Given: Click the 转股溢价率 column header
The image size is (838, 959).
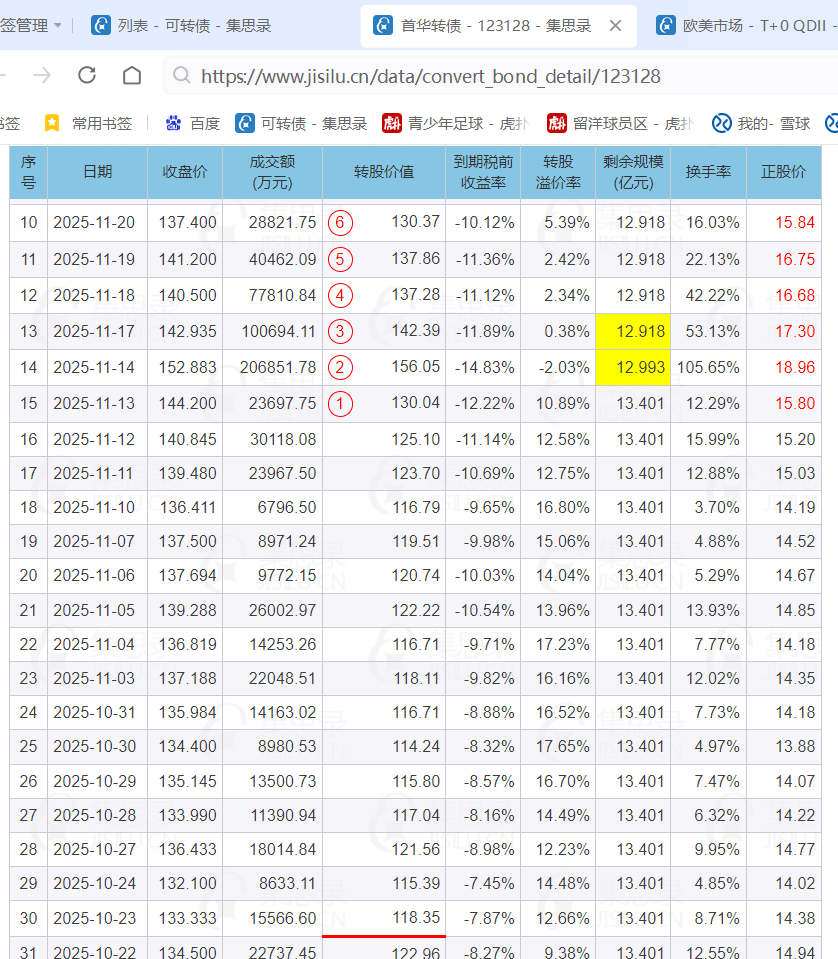Looking at the screenshot, I should pos(558,172).
